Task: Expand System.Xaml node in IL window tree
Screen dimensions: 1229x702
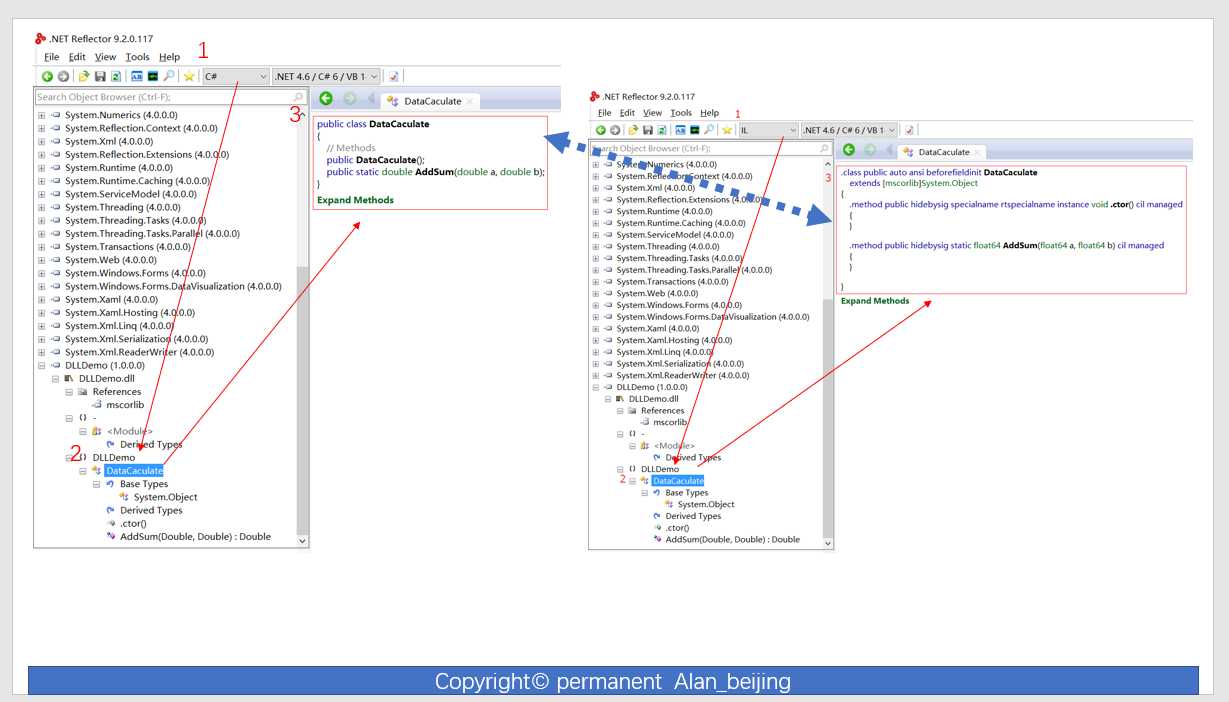Action: [595, 328]
